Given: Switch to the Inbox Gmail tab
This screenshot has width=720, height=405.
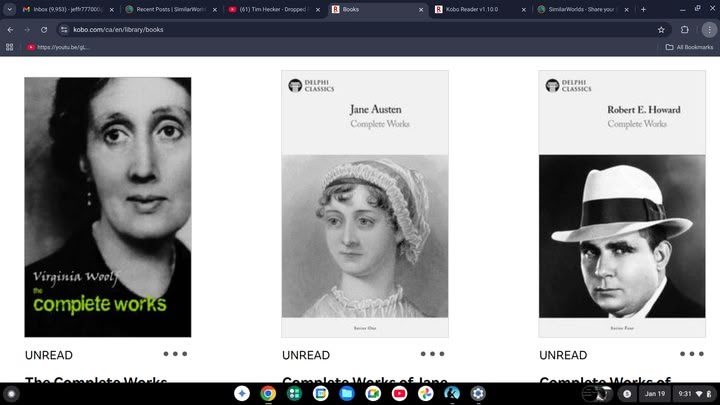Looking at the screenshot, I should point(62,9).
